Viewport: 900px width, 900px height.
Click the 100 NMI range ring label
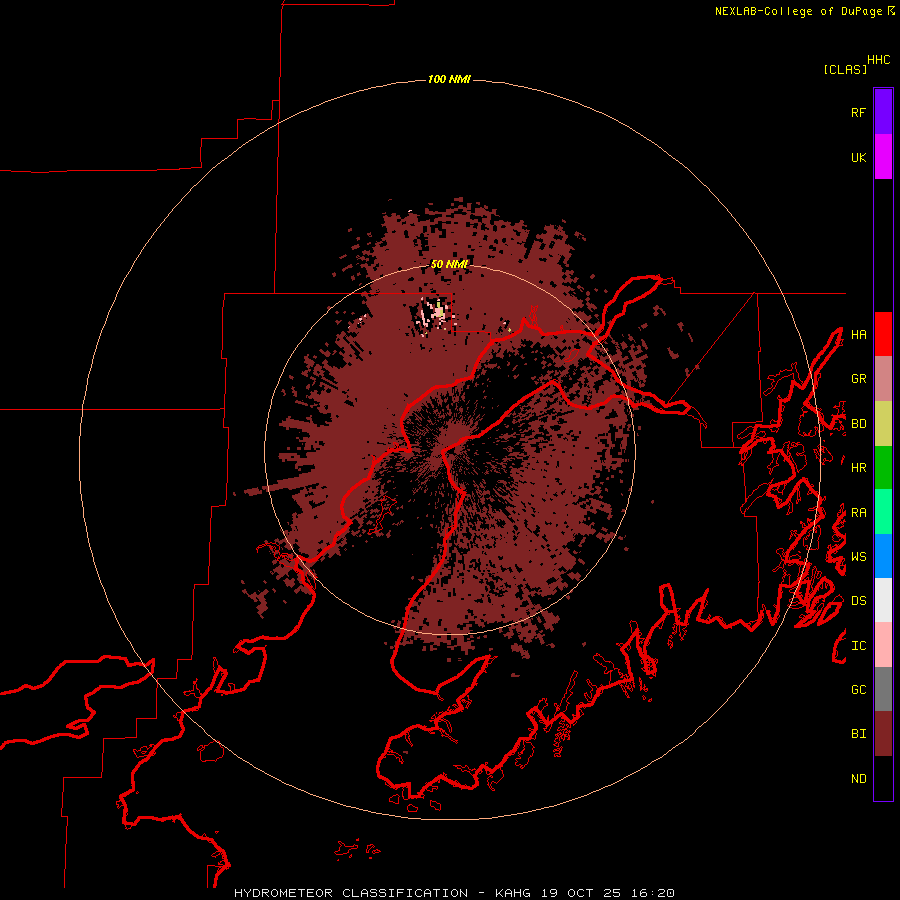click(449, 79)
